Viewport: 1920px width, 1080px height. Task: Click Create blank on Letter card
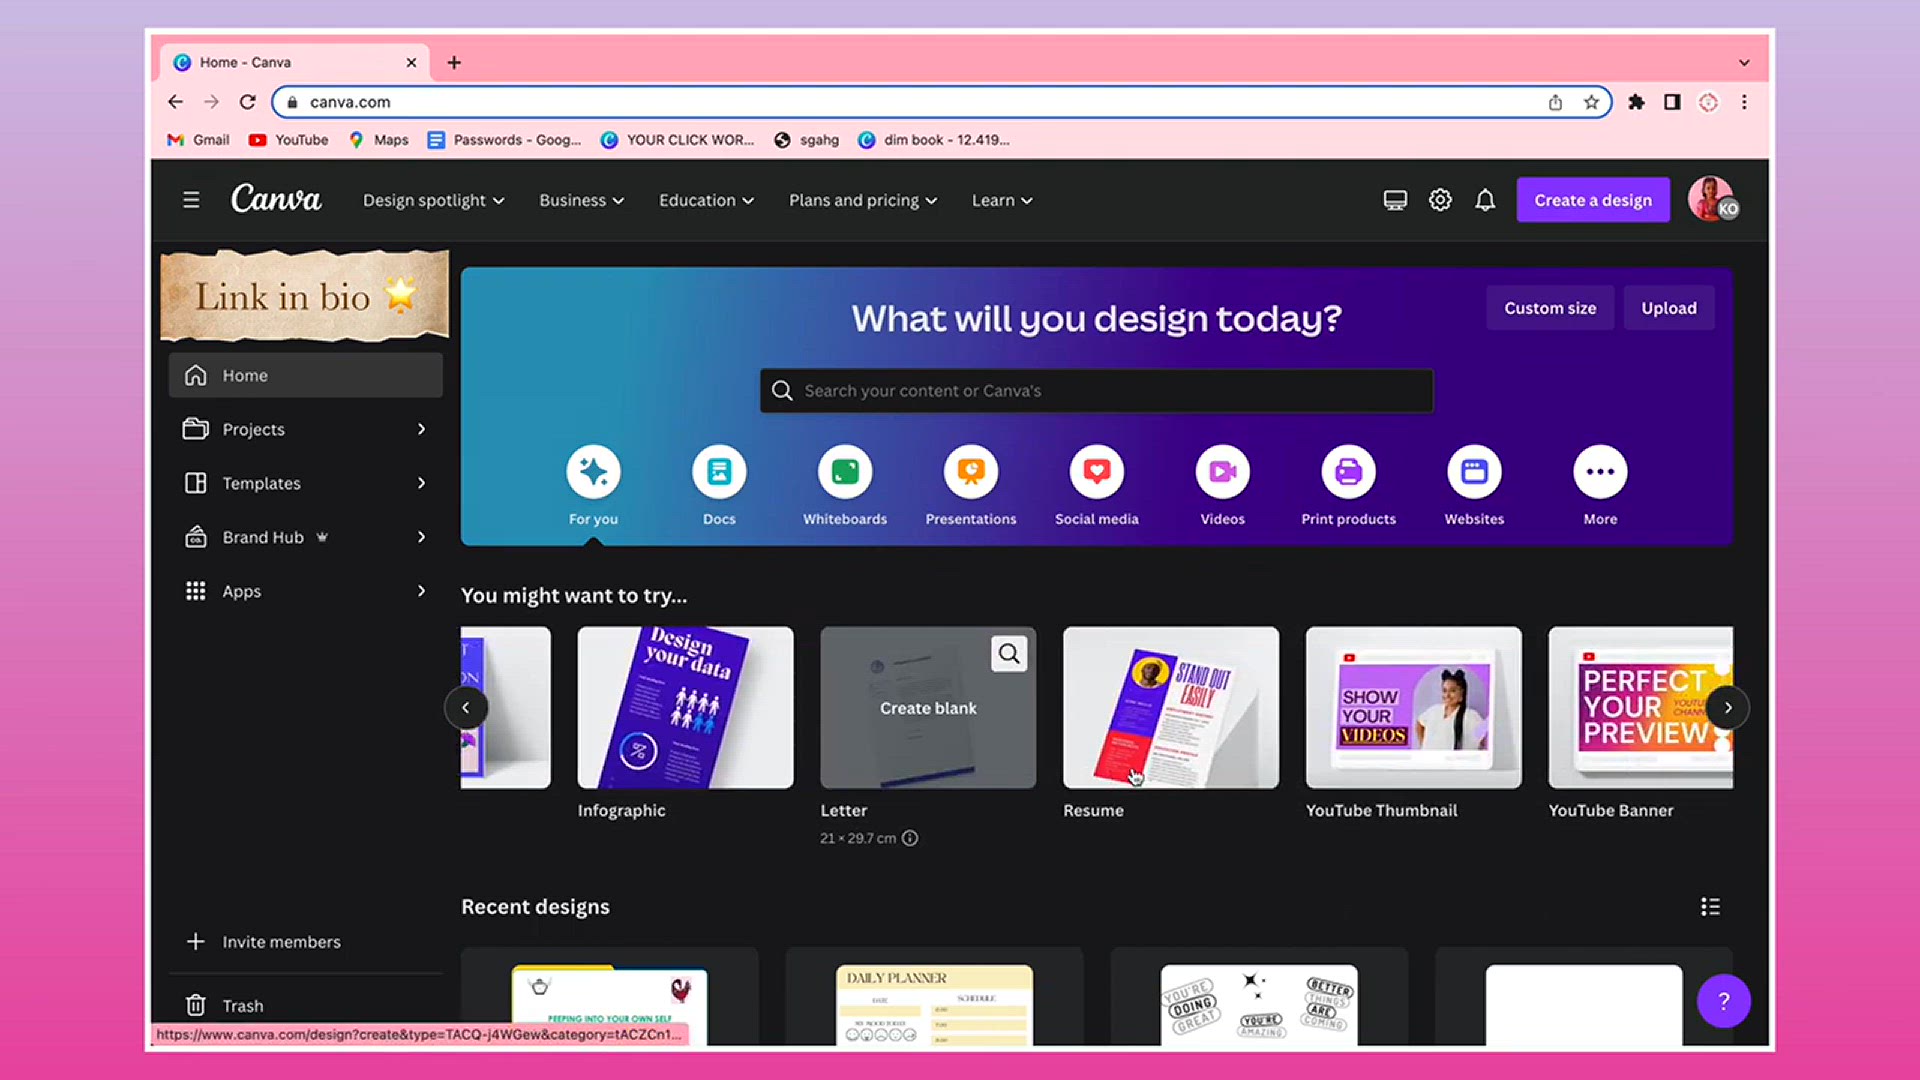point(928,708)
